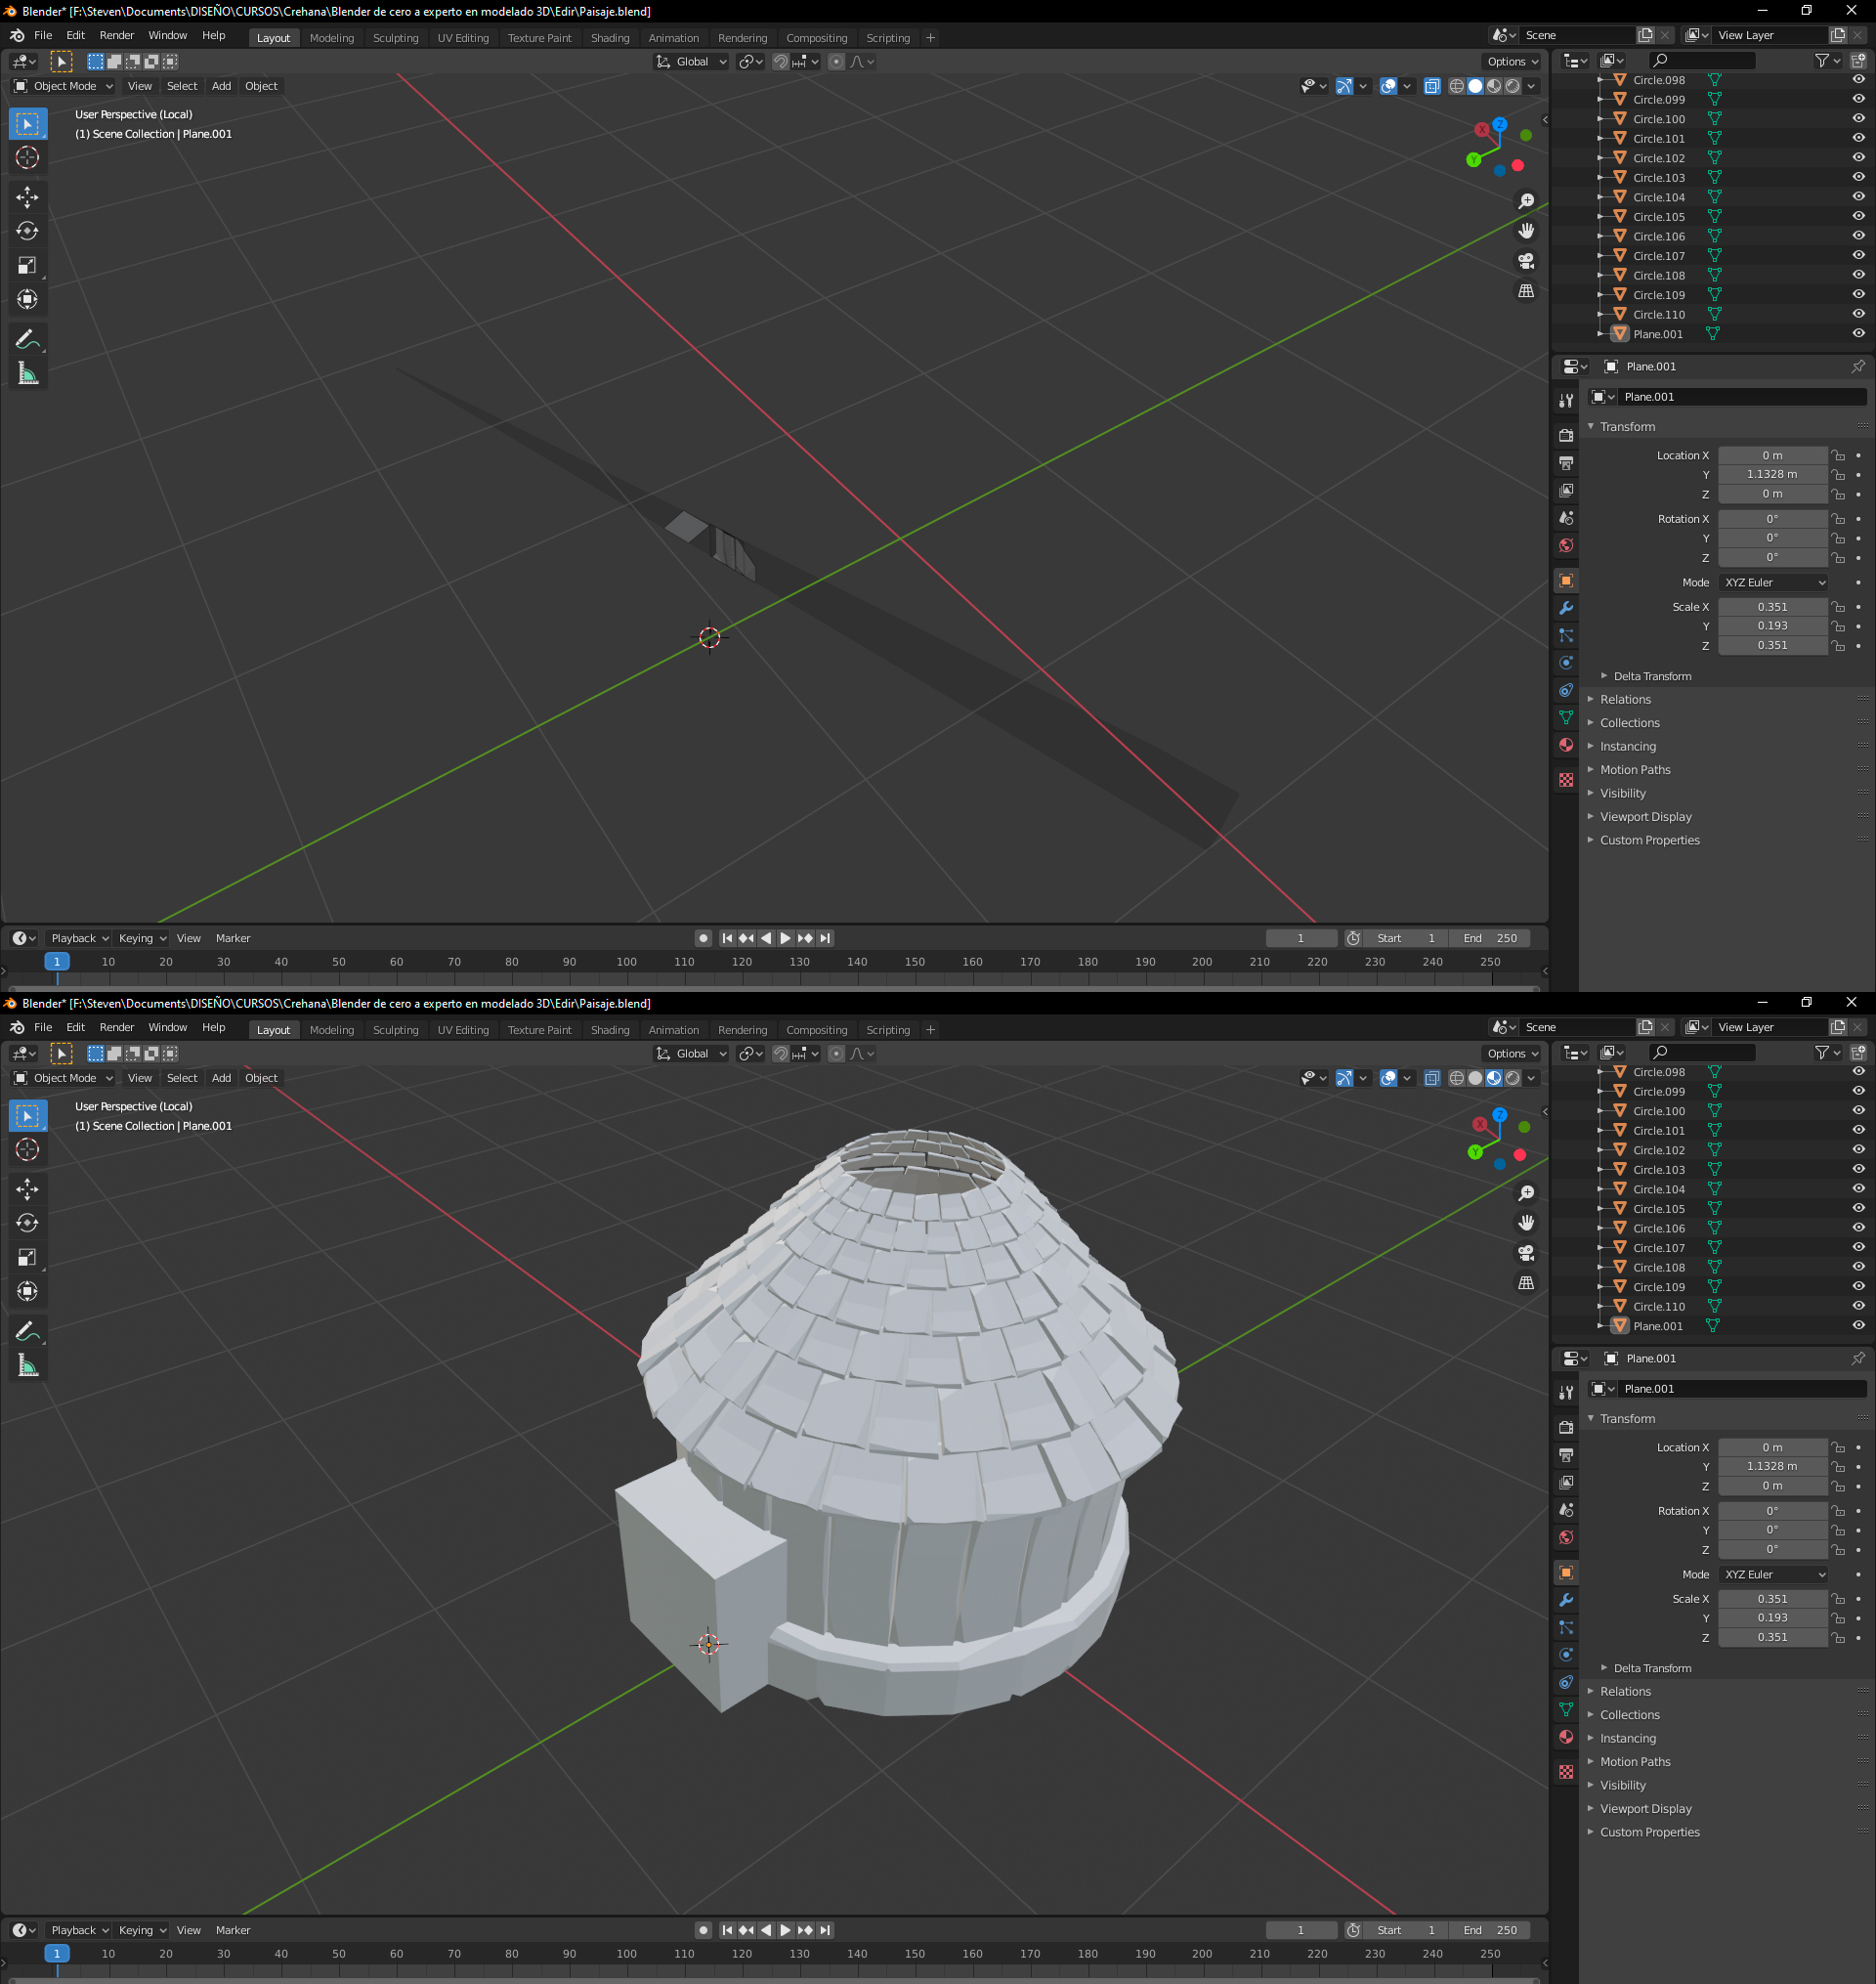Open the Render menu in upper window
1876x1984 pixels.
pyautogui.click(x=117, y=36)
